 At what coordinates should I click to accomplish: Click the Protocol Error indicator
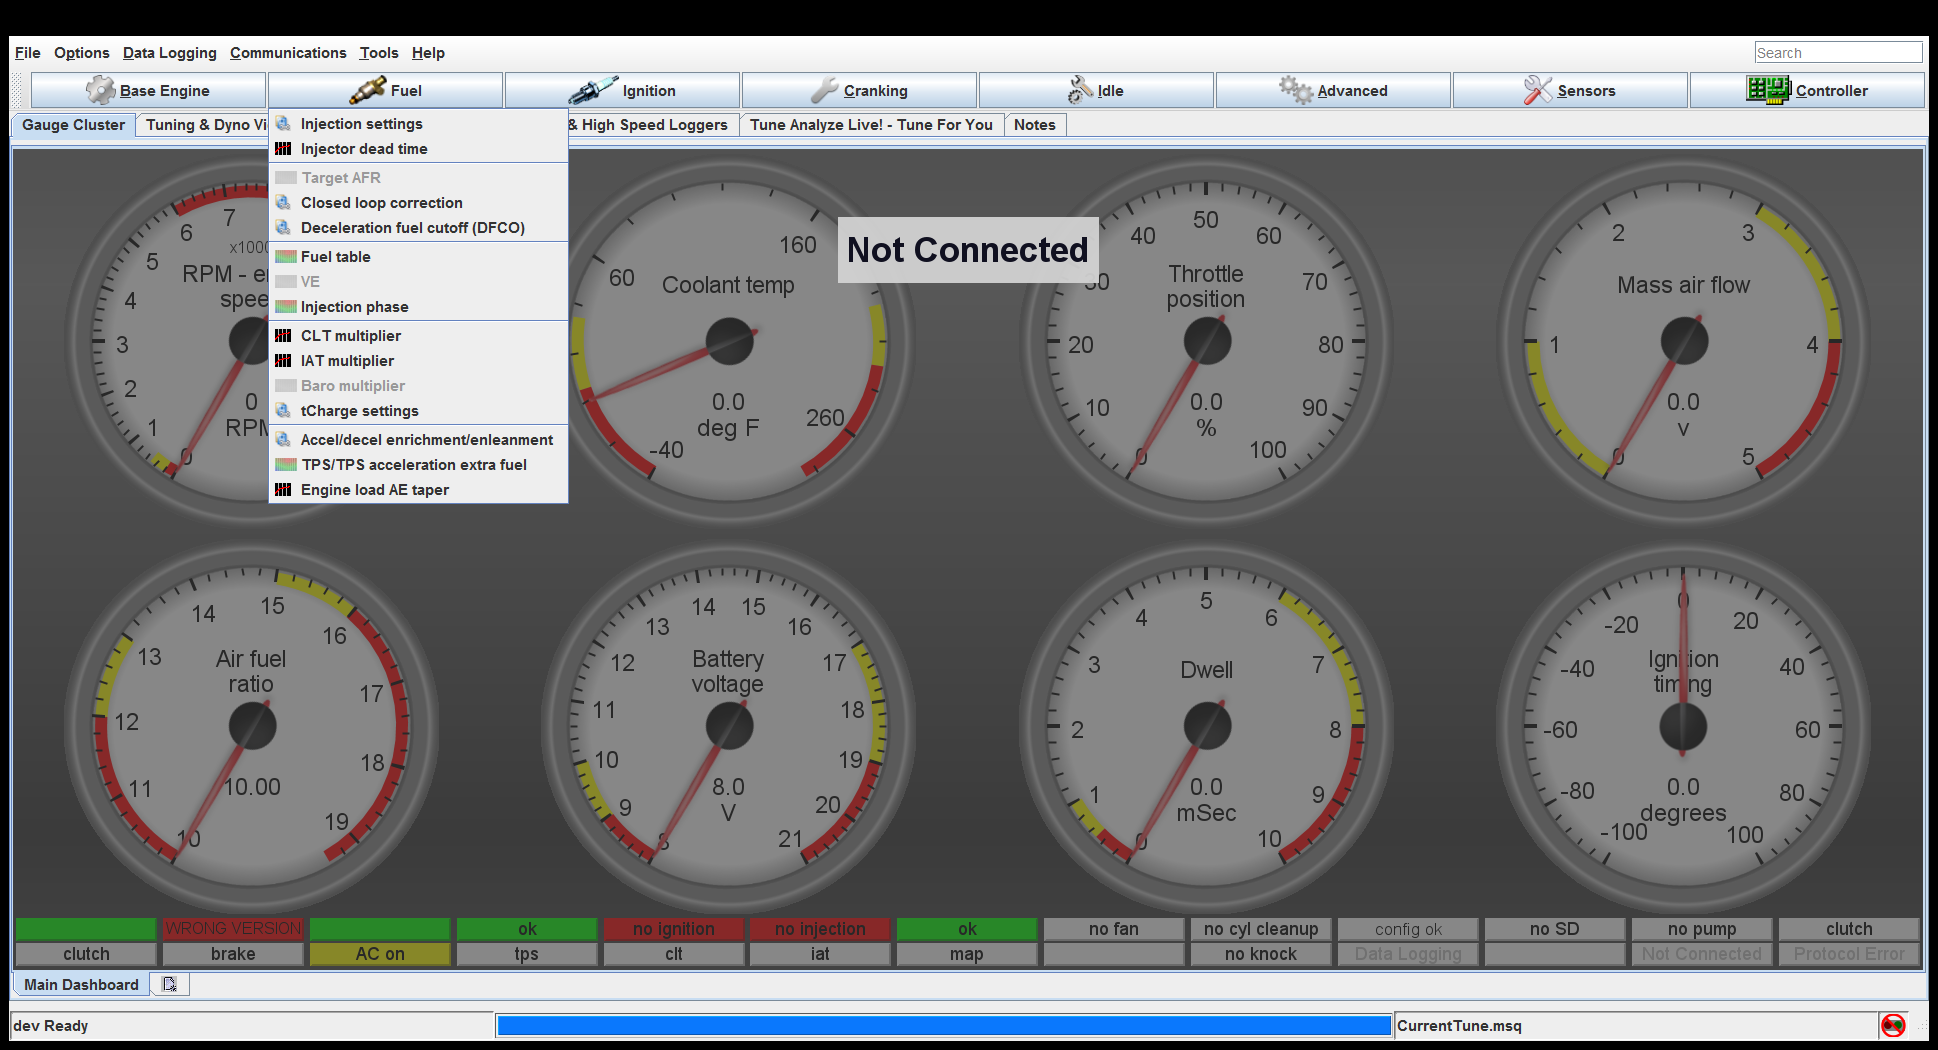coord(1849,954)
